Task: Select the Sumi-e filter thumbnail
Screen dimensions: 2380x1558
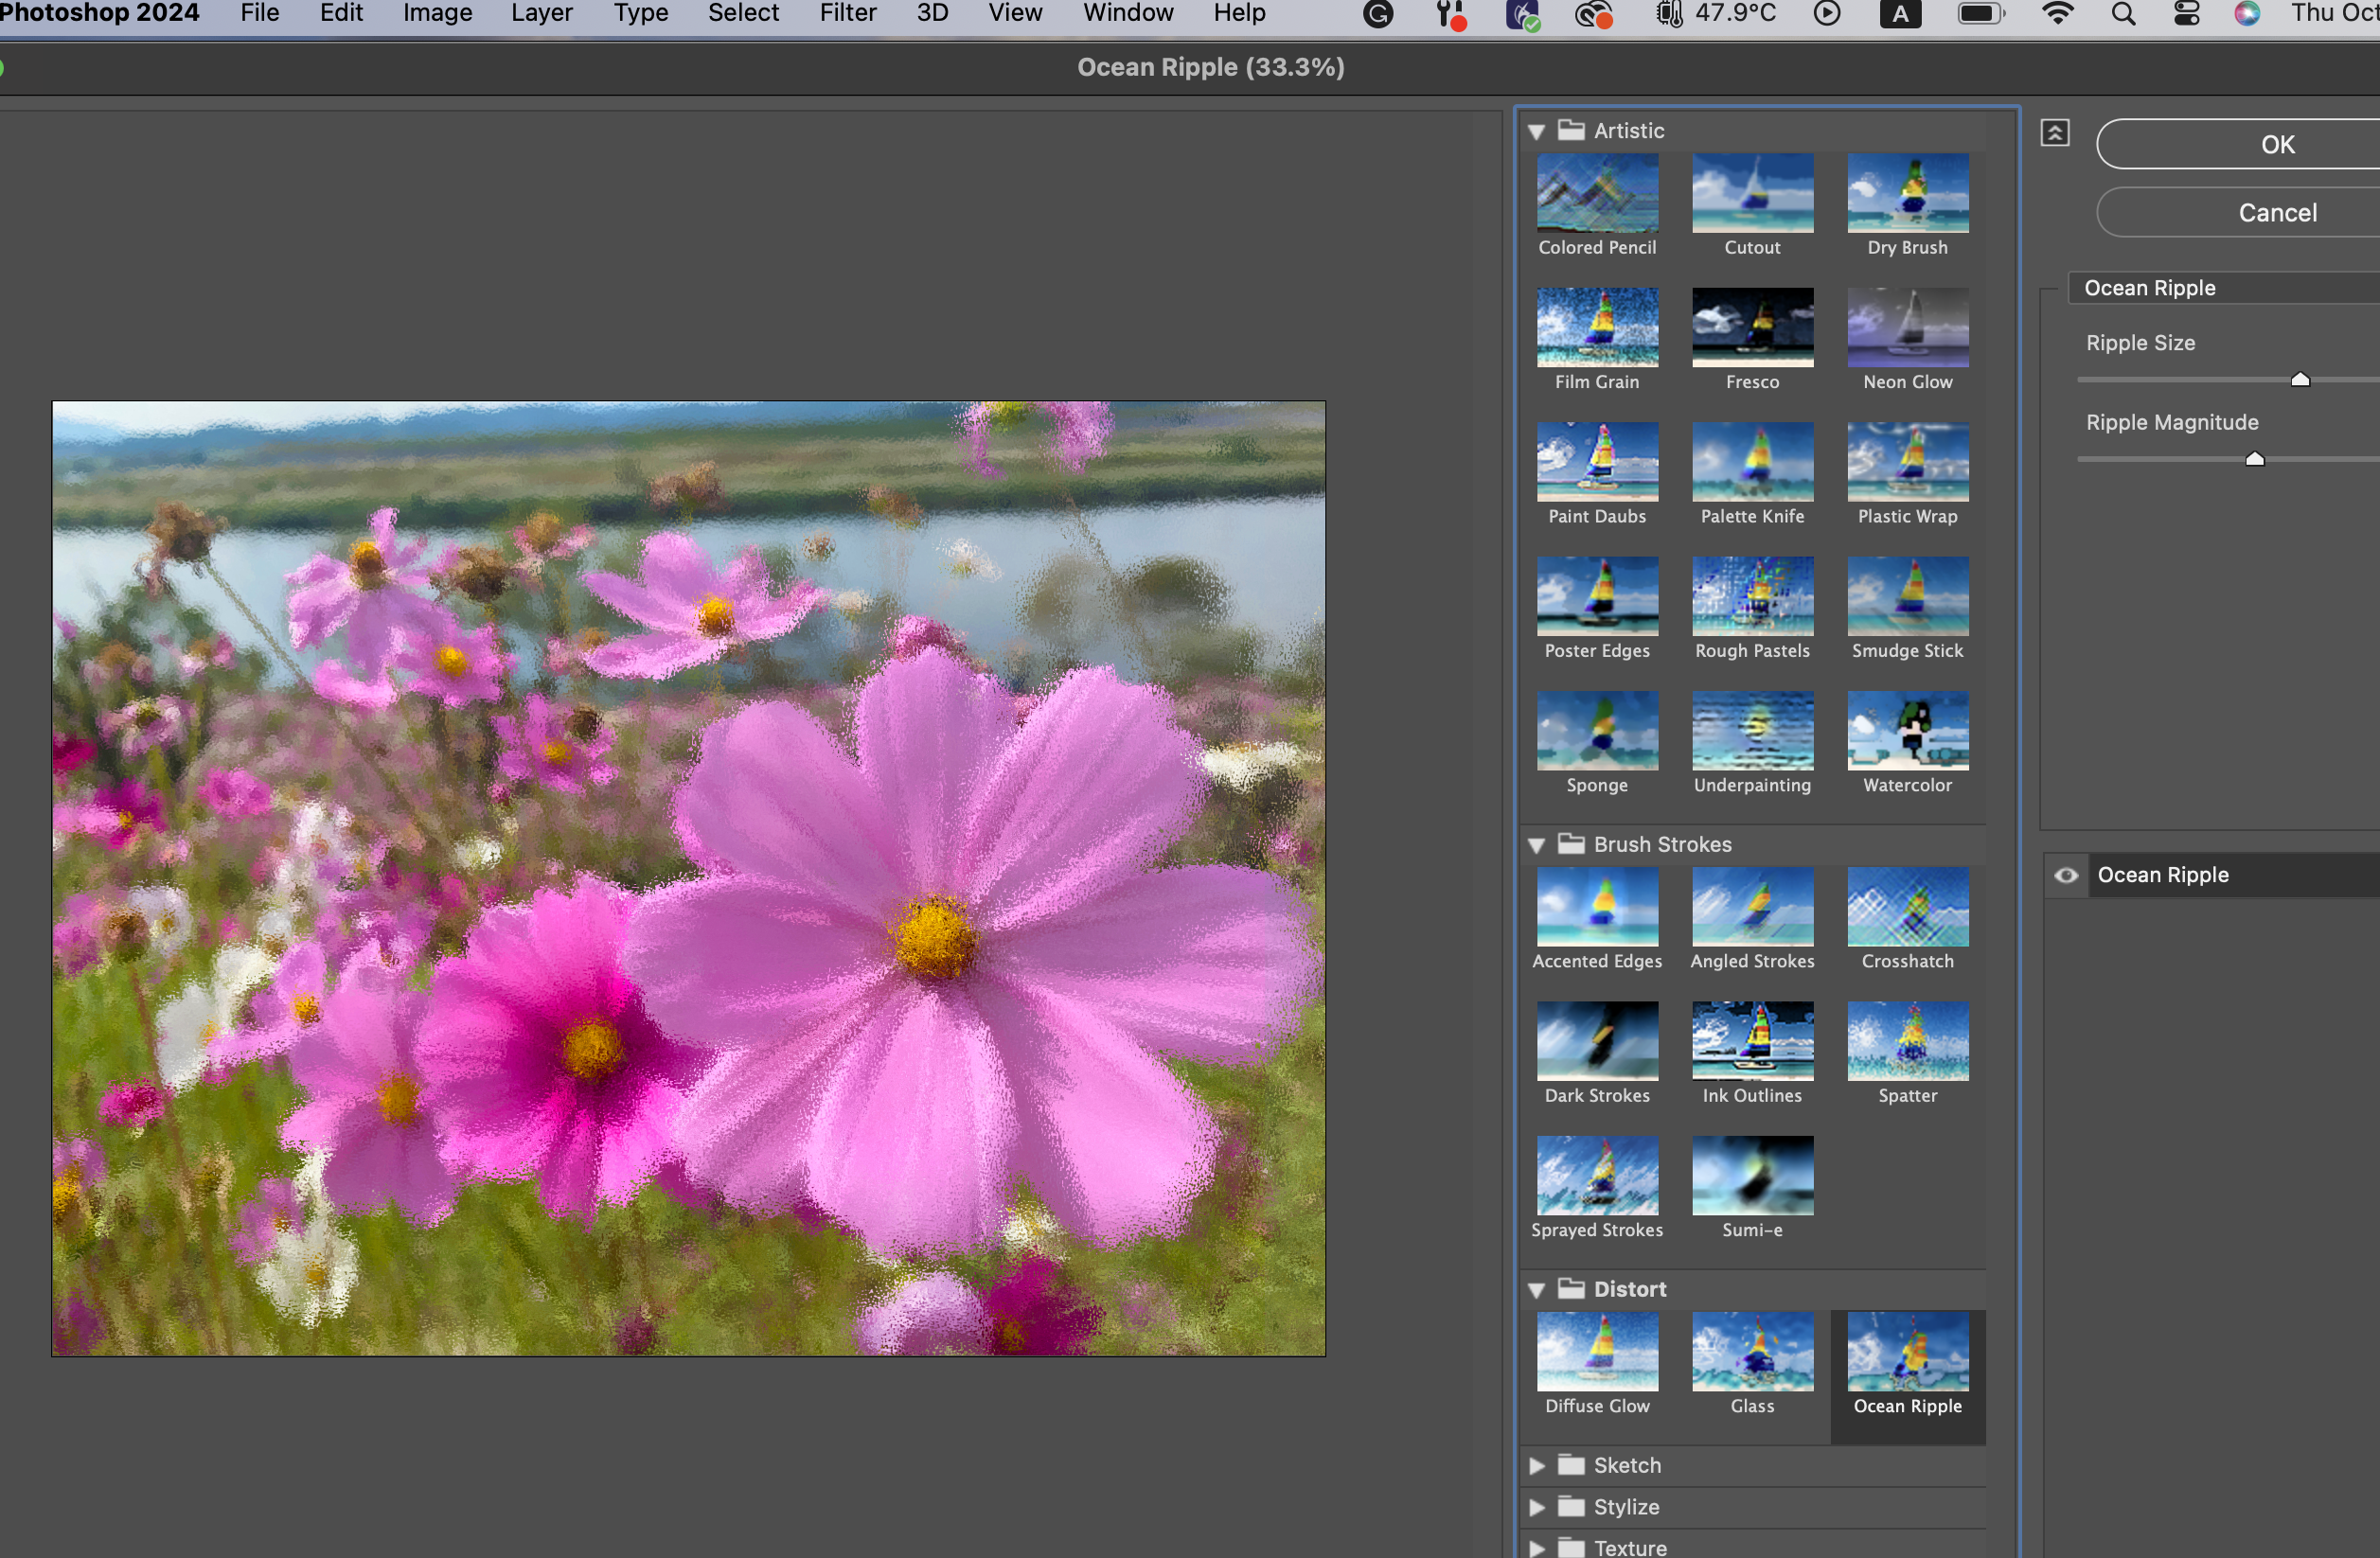Action: tap(1752, 1176)
